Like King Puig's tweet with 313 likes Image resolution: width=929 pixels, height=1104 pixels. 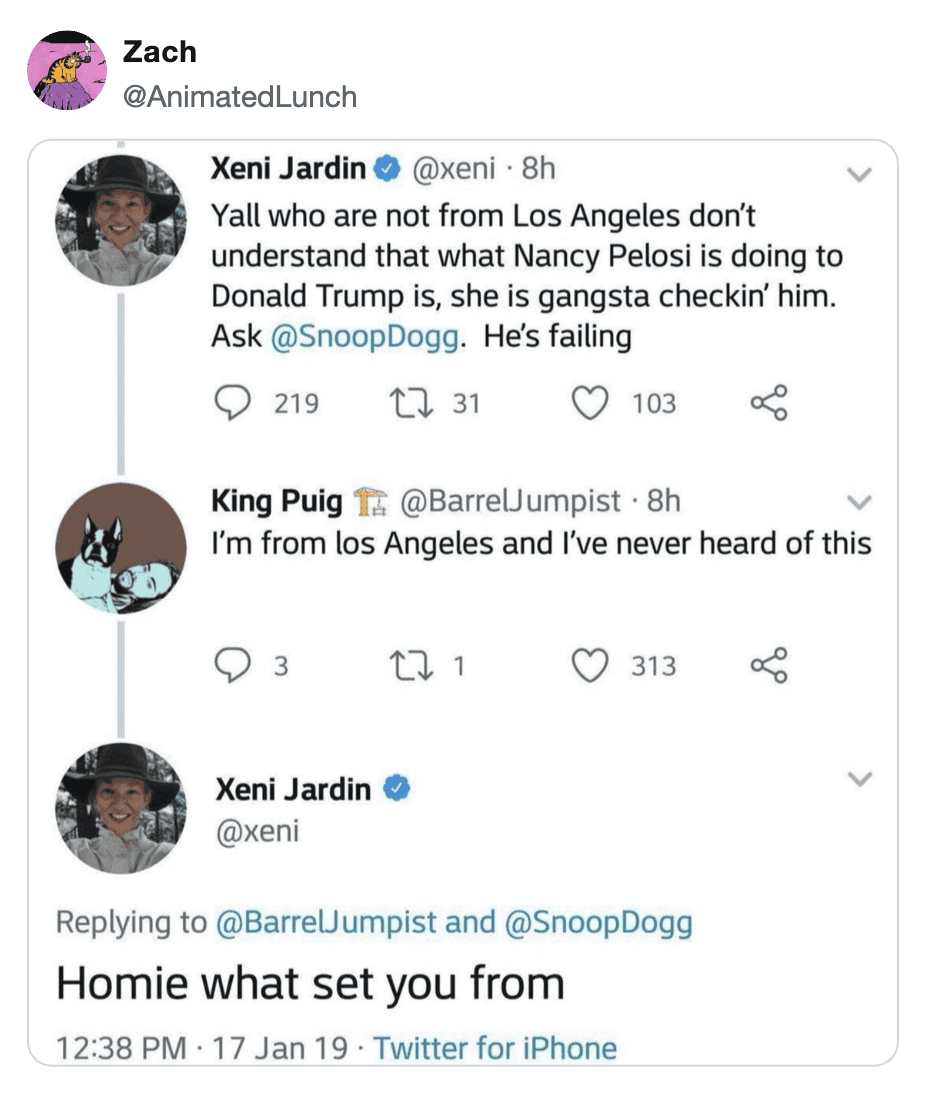[590, 666]
